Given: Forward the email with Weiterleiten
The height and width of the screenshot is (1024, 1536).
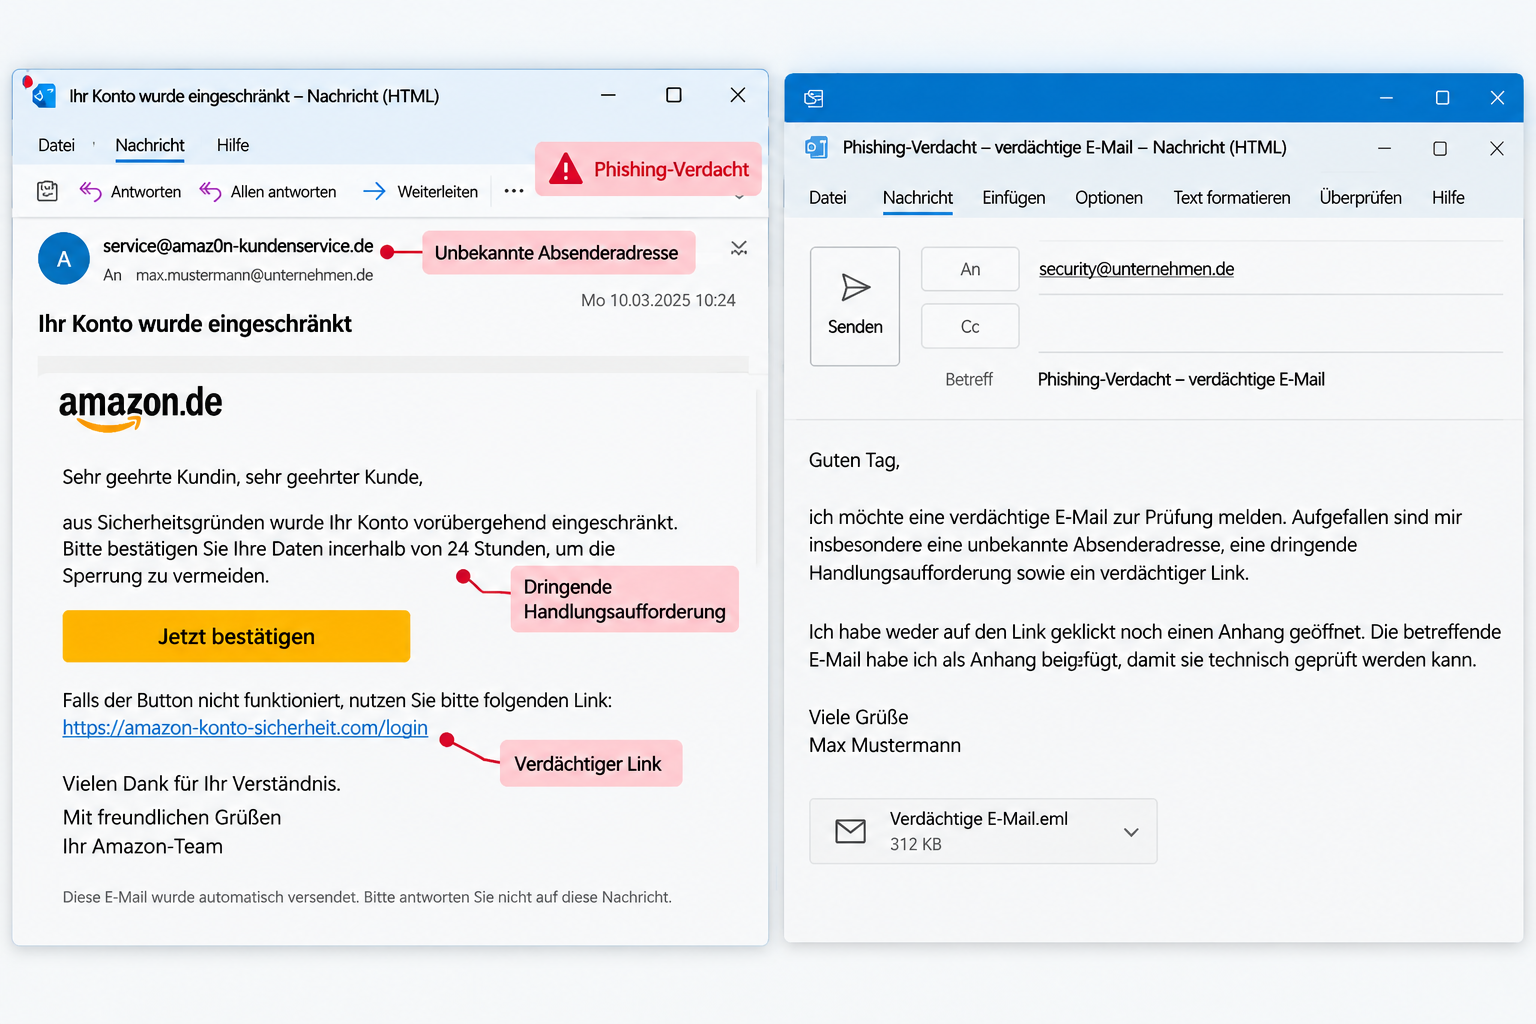Looking at the screenshot, I should tap(421, 192).
